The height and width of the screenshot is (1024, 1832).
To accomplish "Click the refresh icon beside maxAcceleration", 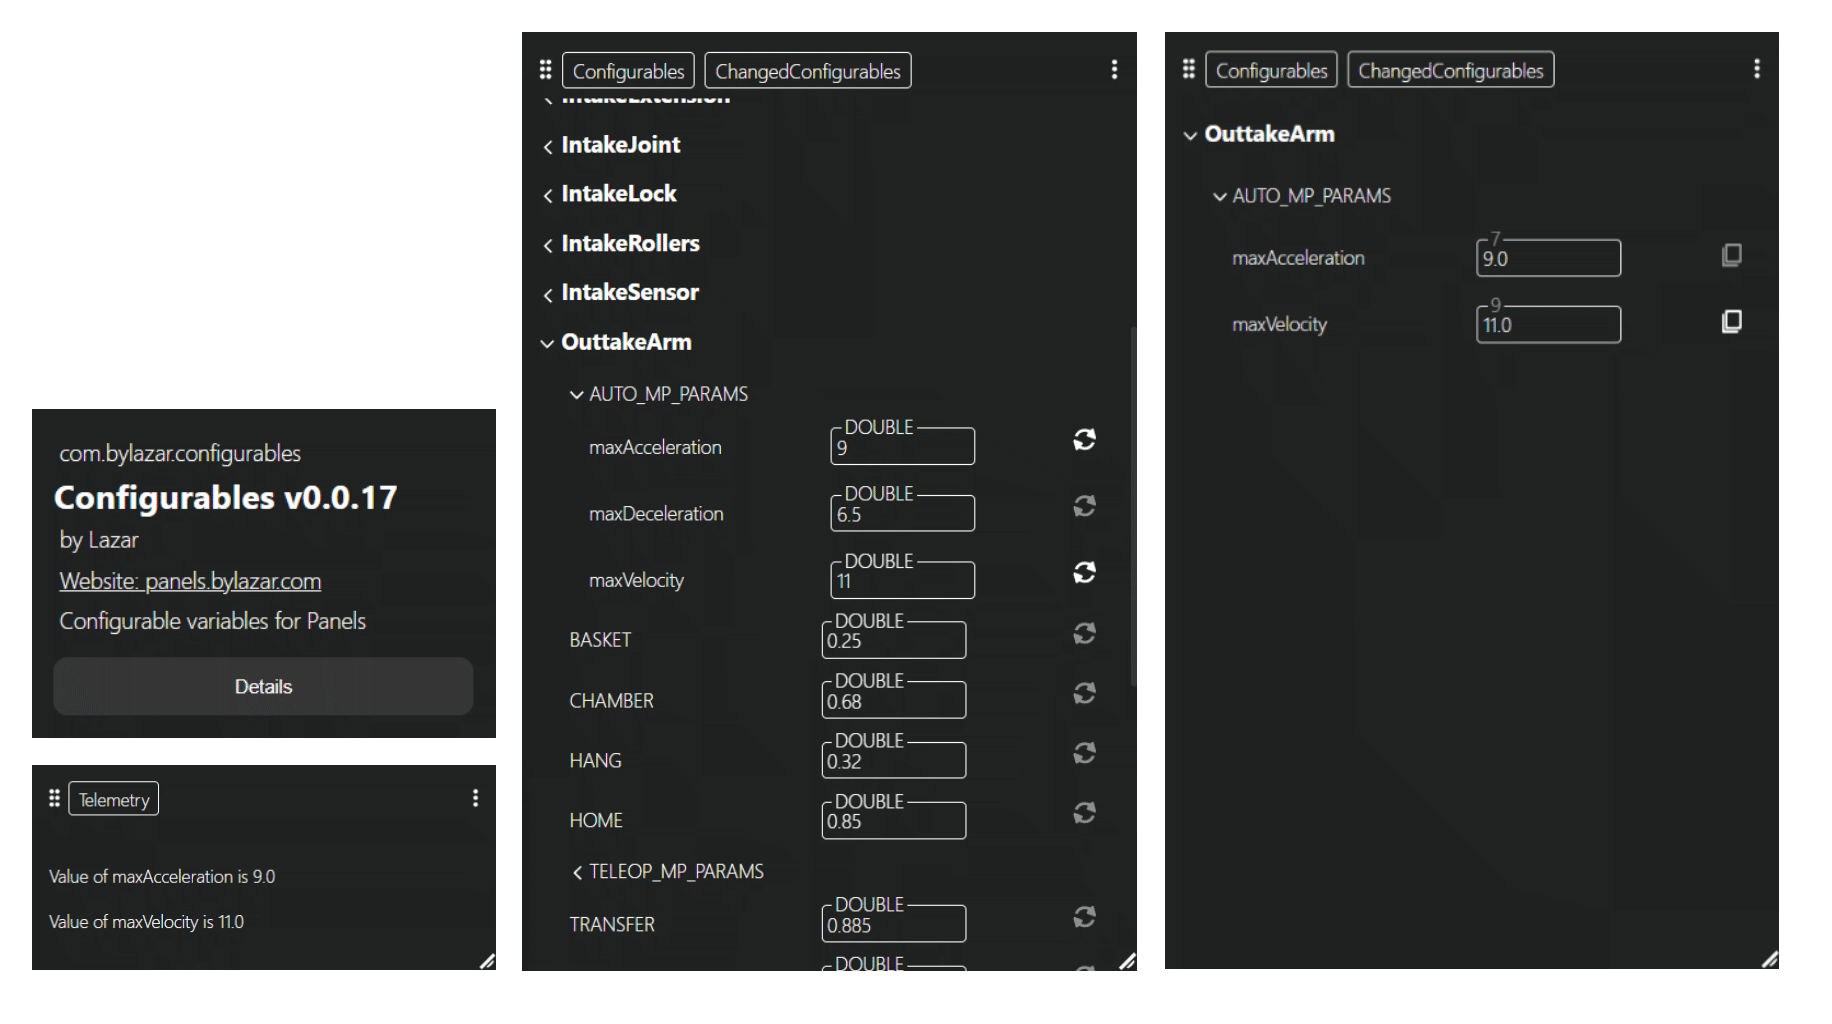I will coord(1084,440).
